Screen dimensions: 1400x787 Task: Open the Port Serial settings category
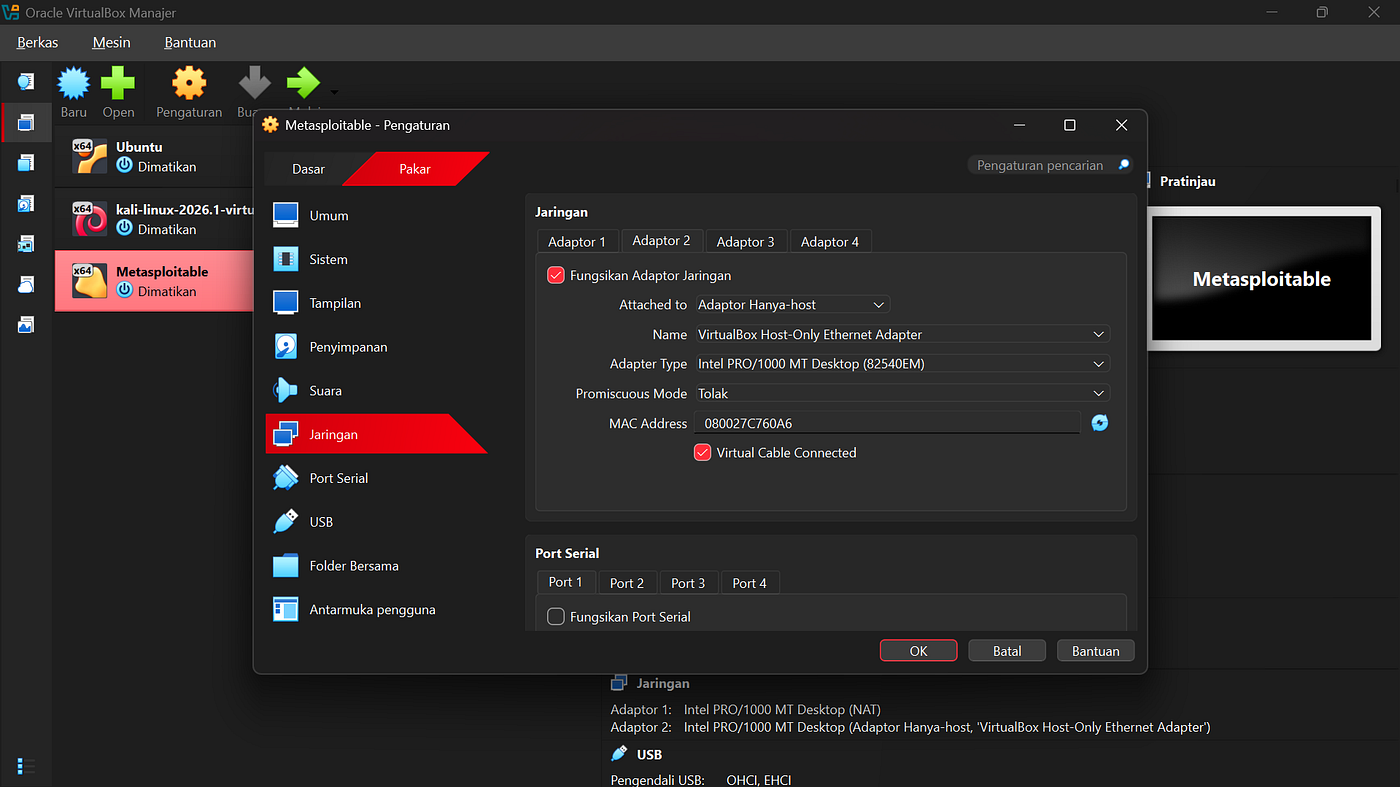[375, 478]
